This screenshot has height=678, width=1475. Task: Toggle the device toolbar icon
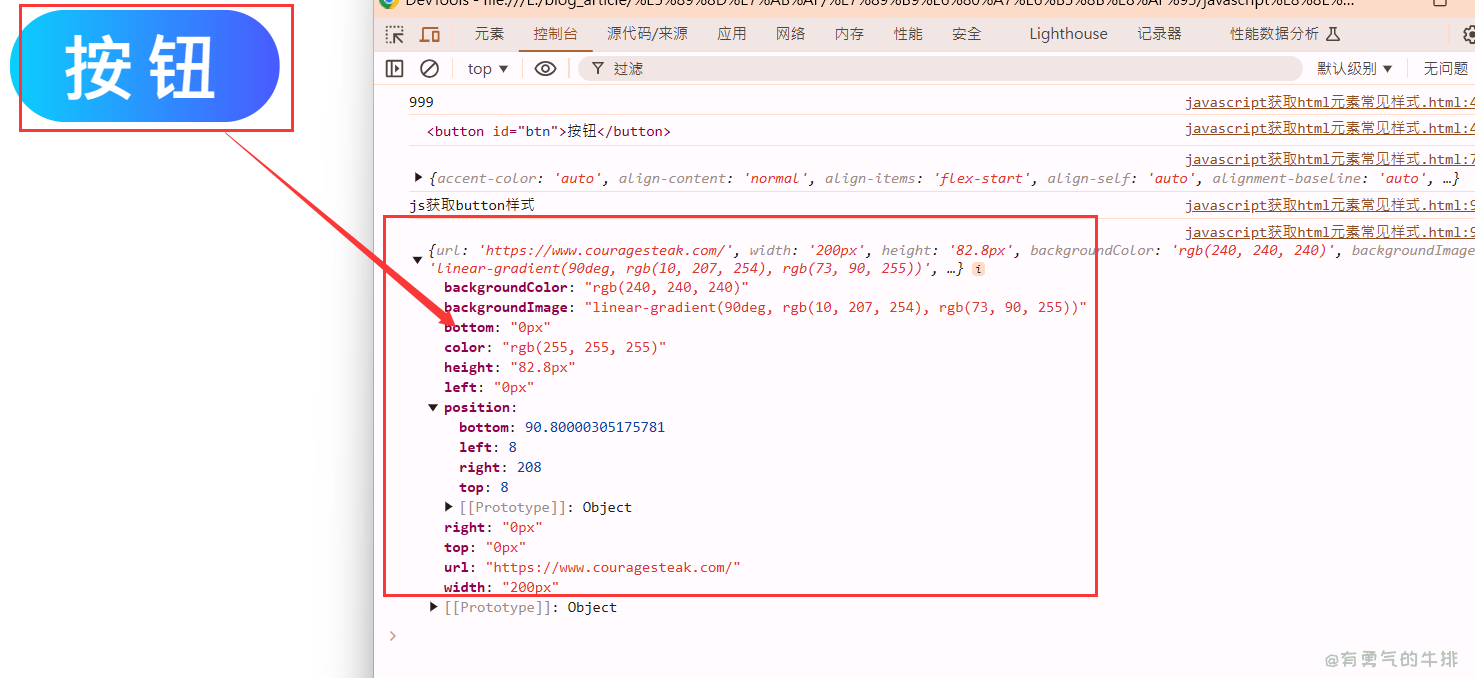click(430, 34)
